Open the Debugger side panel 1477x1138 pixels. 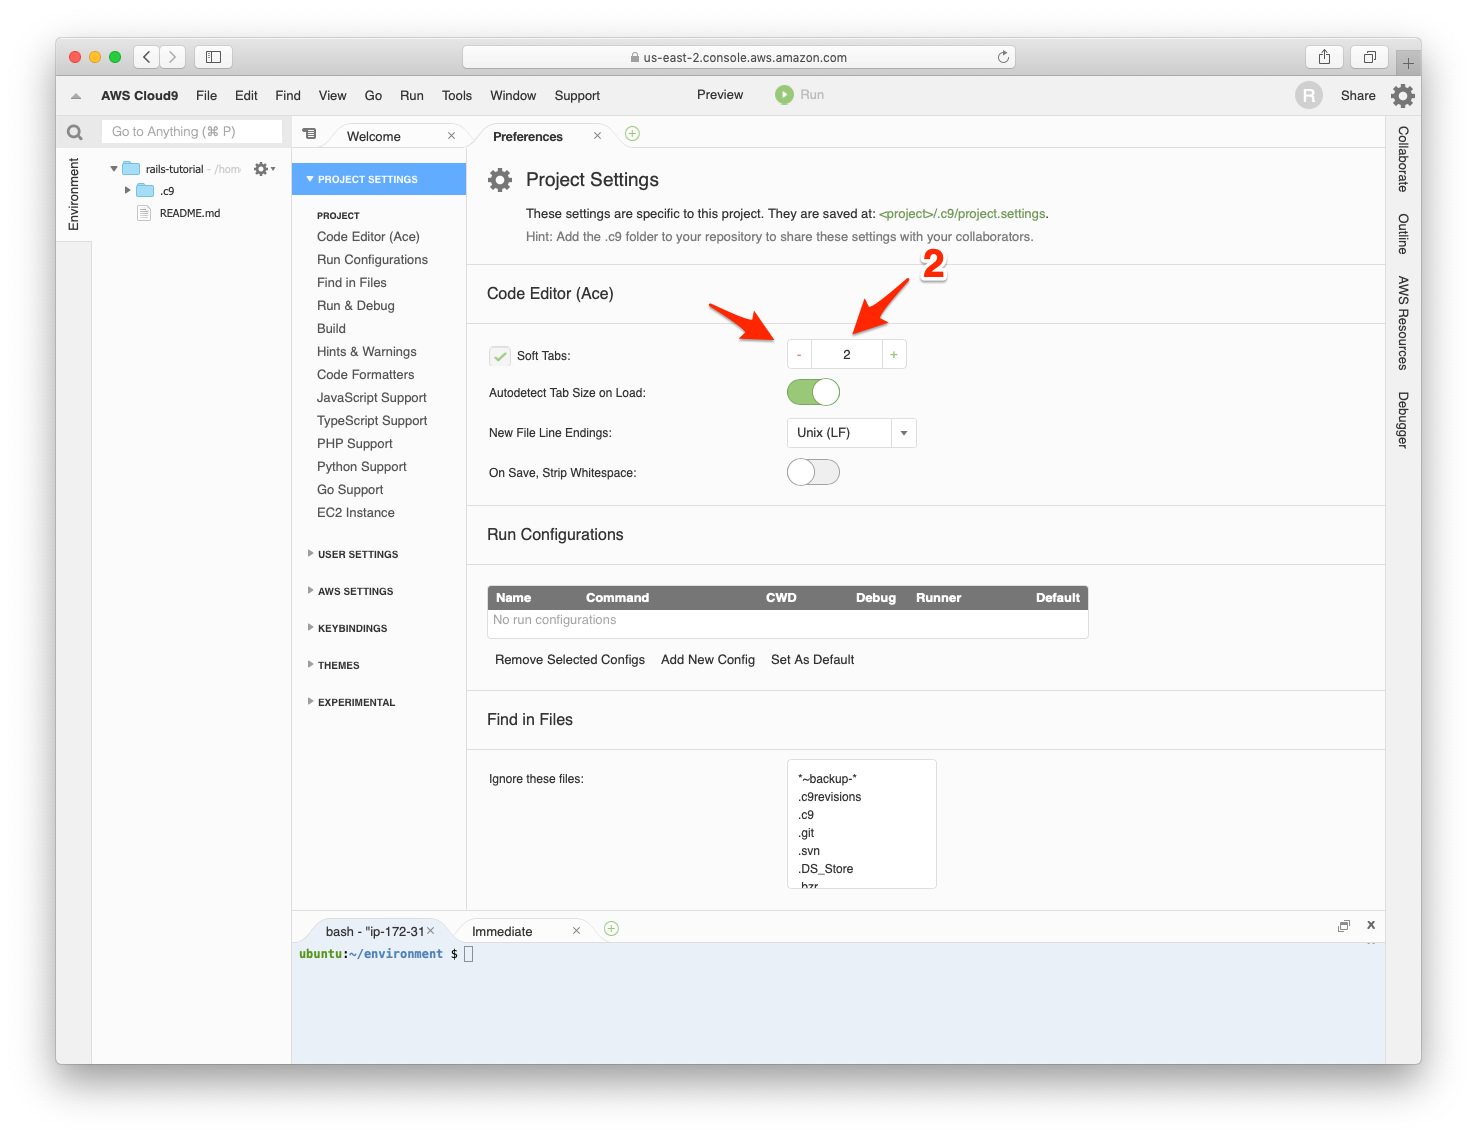coord(1403,420)
